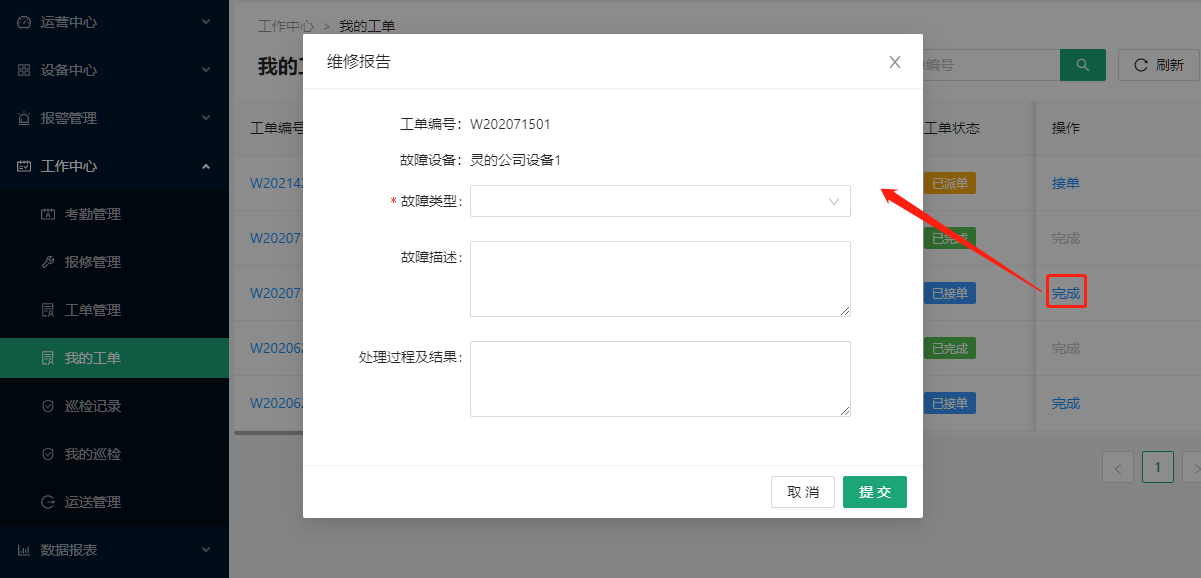Click the 运送管理 icon in sidebar

(x=47, y=502)
